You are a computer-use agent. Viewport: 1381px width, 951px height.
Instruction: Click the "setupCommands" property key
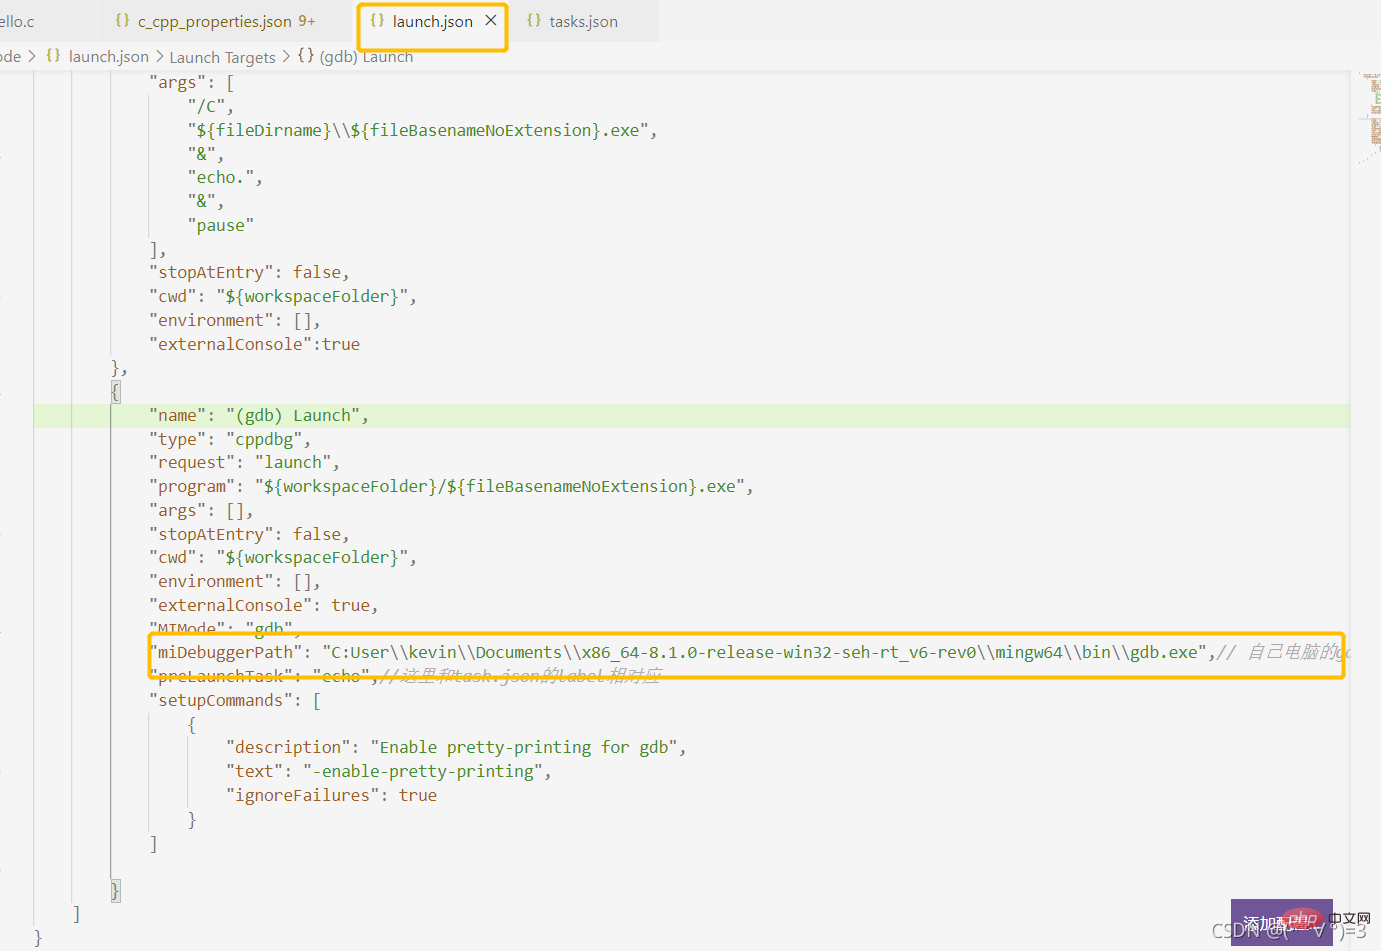tap(221, 700)
